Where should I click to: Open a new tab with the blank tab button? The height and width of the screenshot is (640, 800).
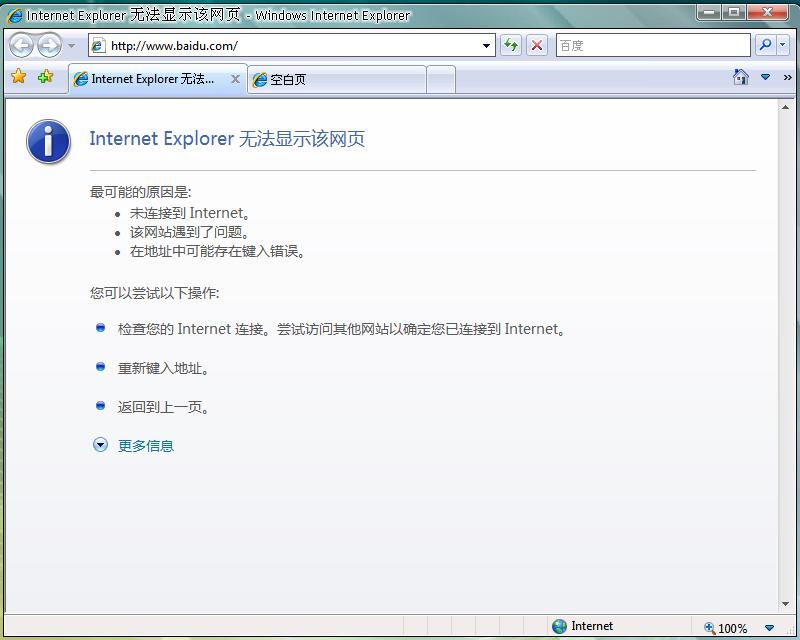441,80
